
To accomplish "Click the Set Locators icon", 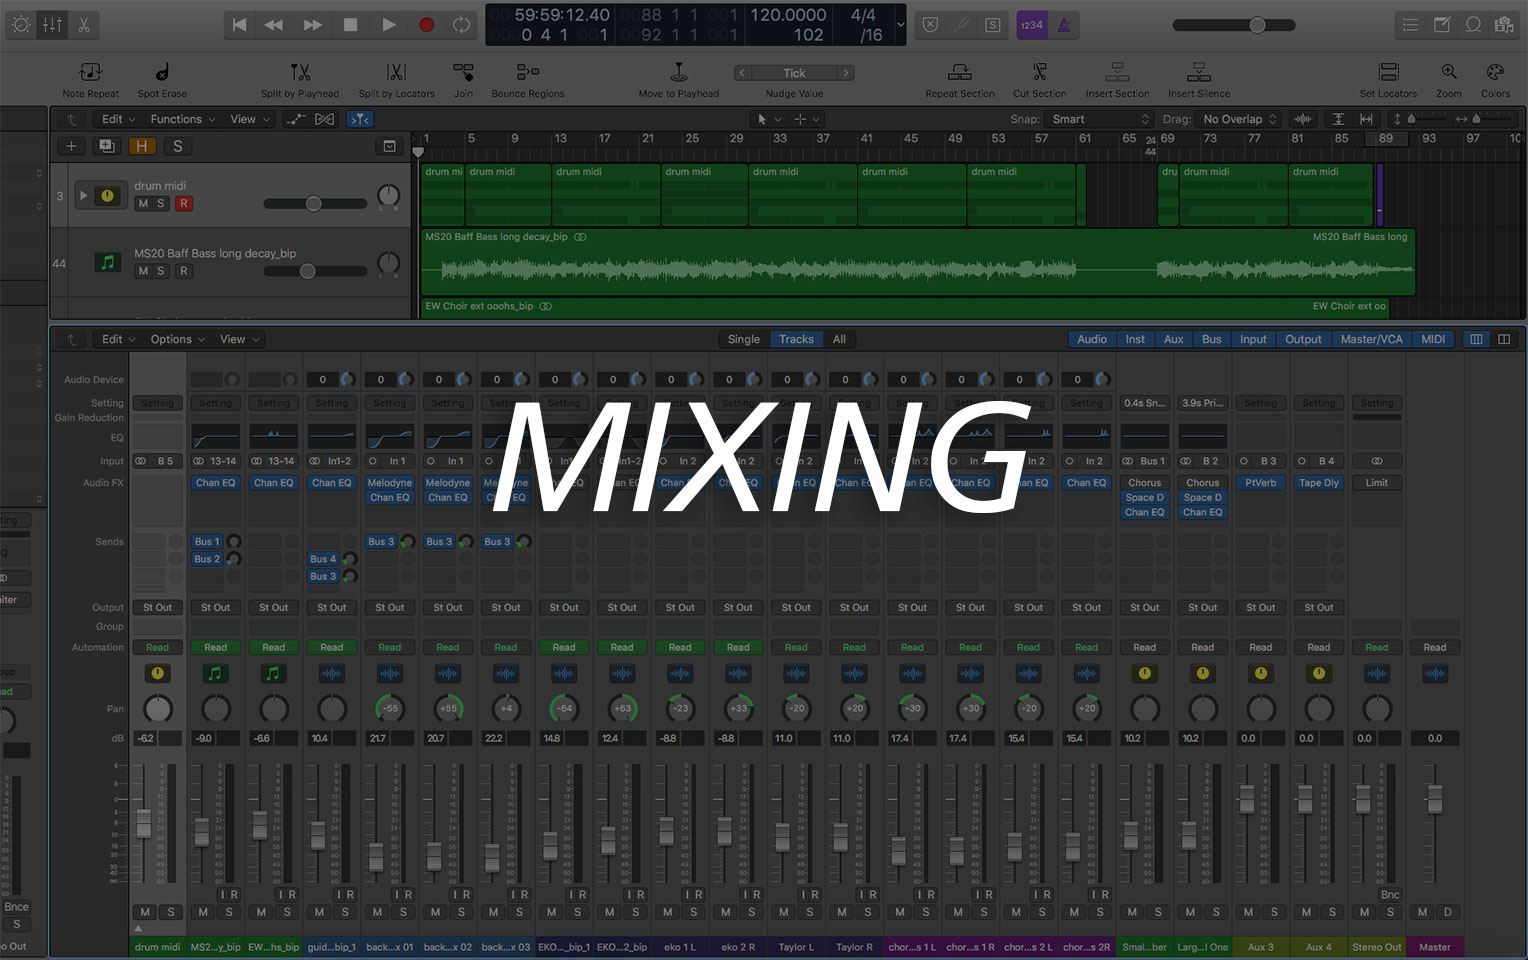I will point(1388,73).
